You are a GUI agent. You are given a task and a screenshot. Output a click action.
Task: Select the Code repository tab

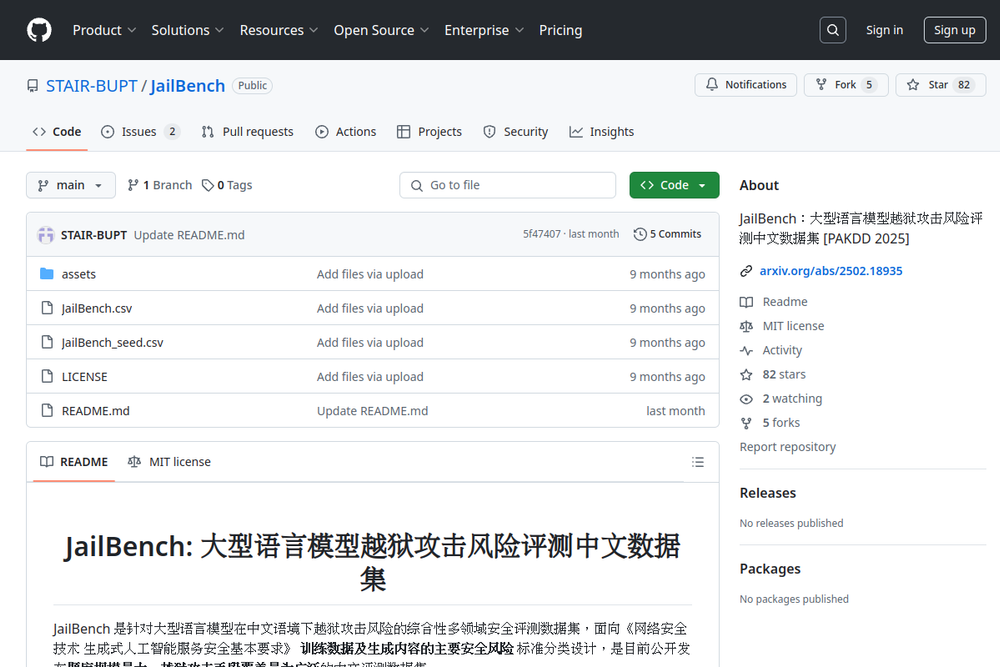[57, 131]
